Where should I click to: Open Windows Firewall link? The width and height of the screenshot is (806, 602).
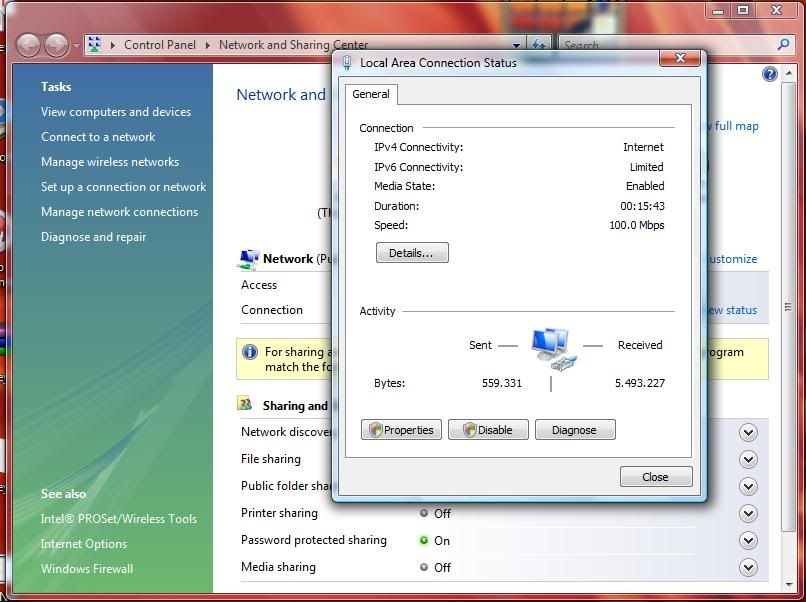(87, 569)
